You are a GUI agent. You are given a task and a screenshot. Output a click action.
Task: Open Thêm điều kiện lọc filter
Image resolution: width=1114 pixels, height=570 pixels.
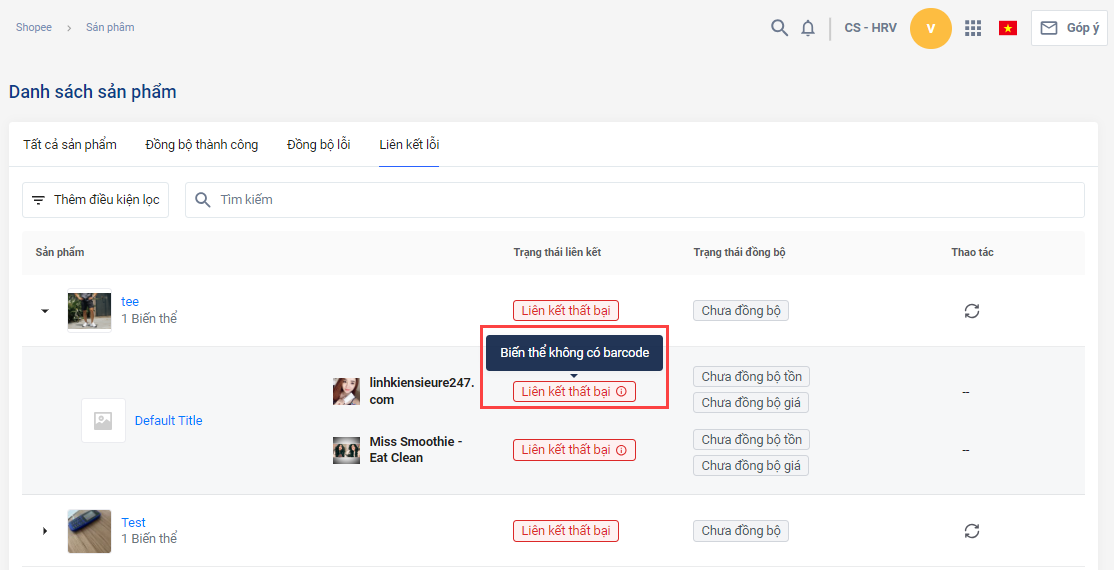(96, 200)
